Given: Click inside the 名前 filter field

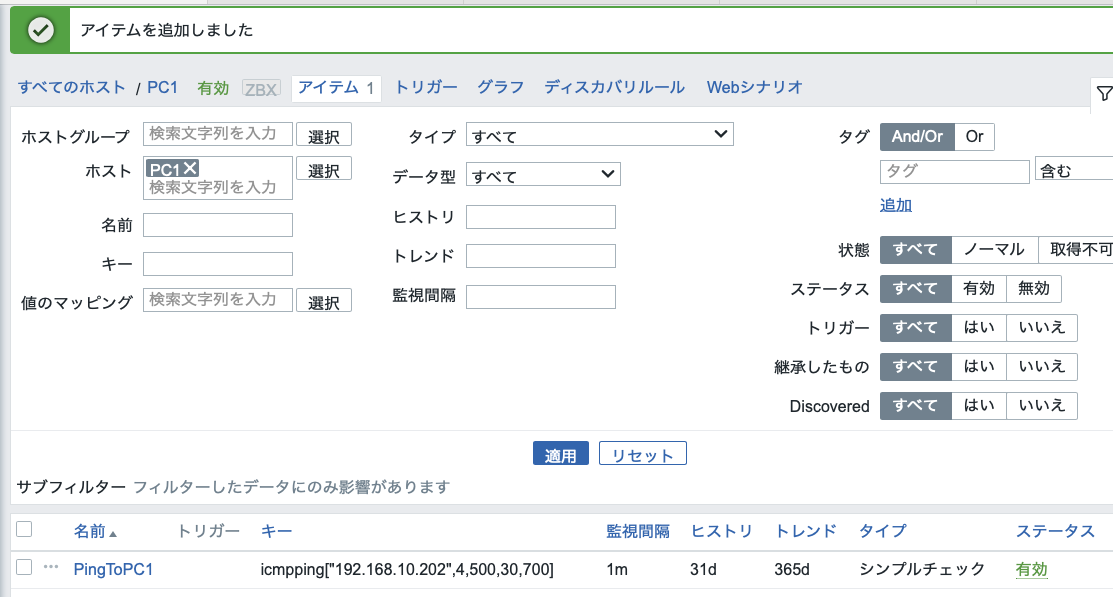Looking at the screenshot, I should click(x=217, y=224).
